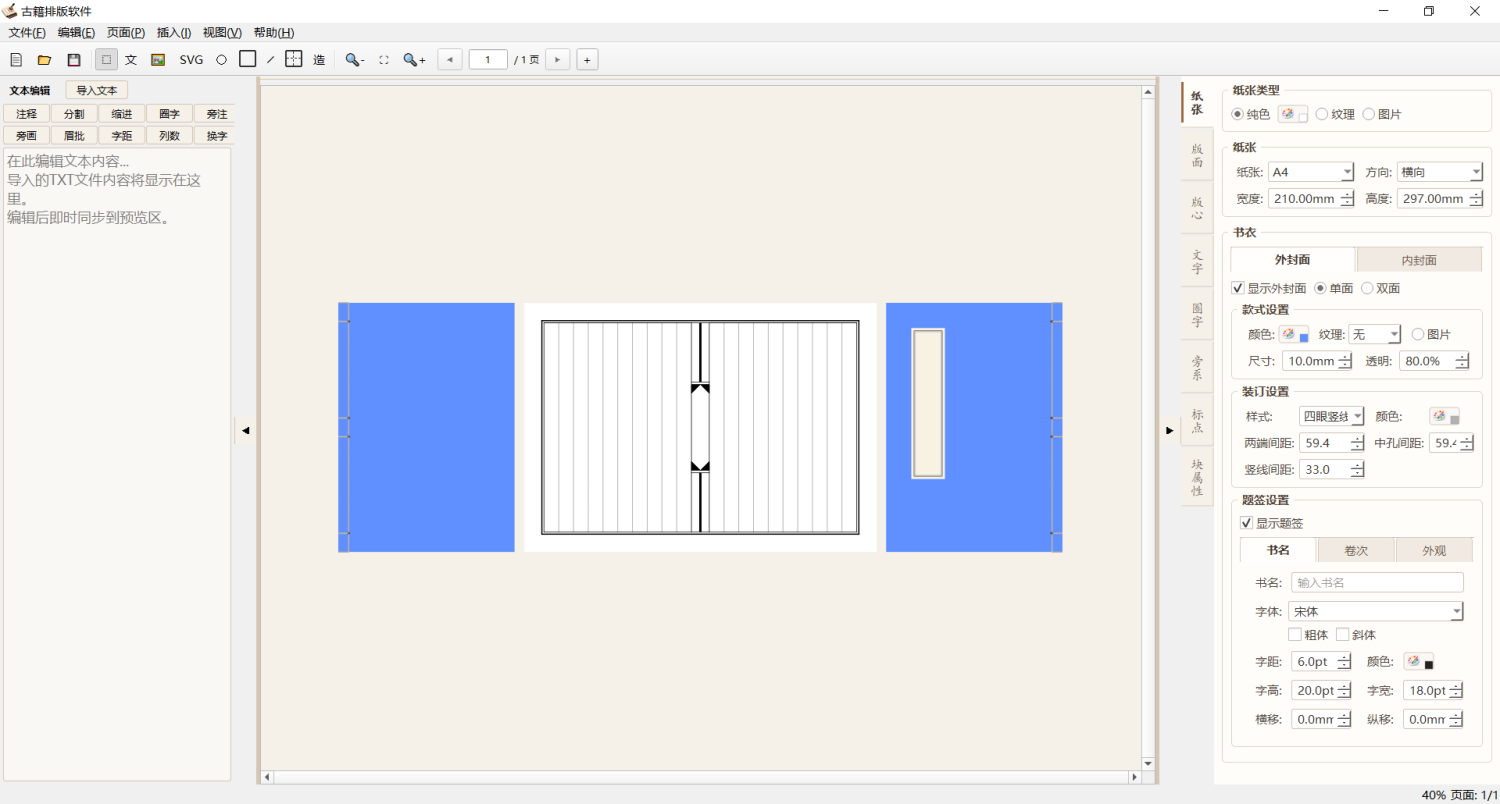Click the SVG insert tool
This screenshot has width=1500, height=804.
tap(191, 60)
